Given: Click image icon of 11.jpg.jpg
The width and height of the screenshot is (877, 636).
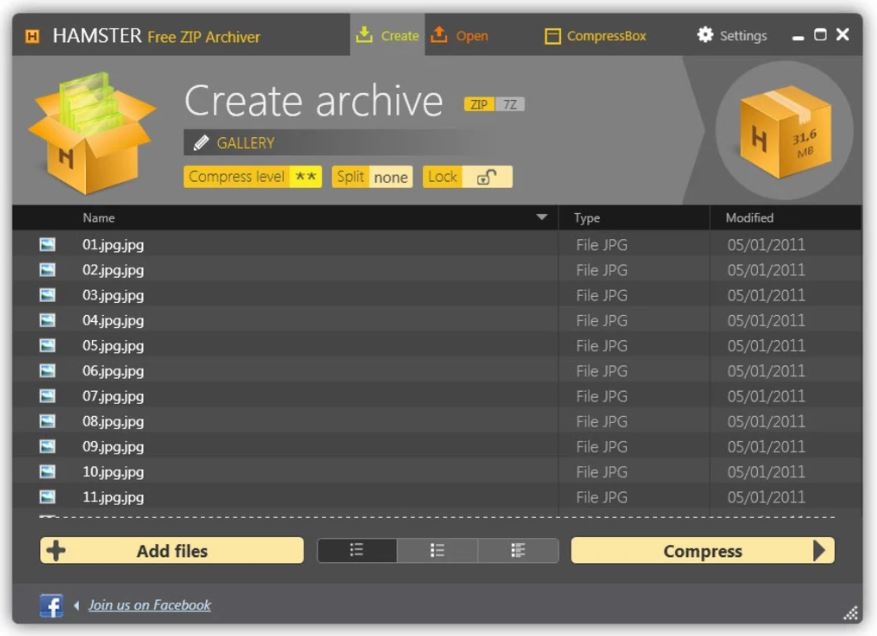Looking at the screenshot, I should click(x=48, y=497).
